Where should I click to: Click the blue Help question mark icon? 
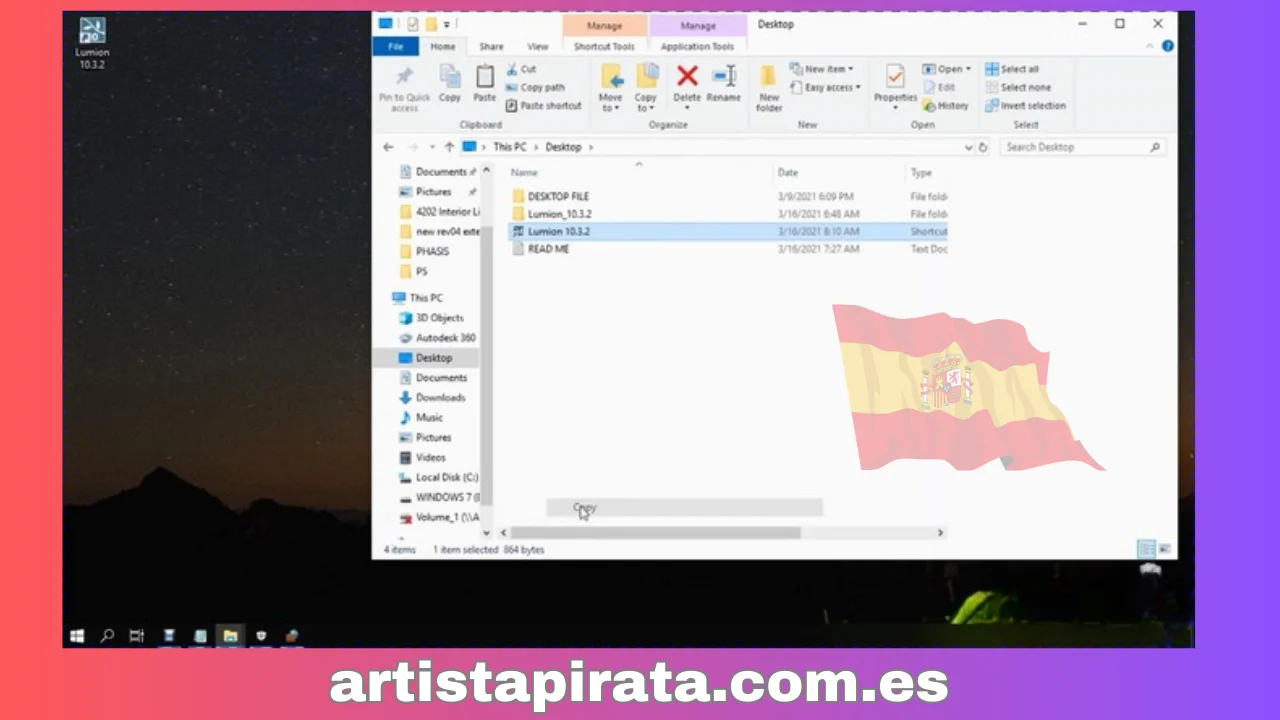point(1167,46)
